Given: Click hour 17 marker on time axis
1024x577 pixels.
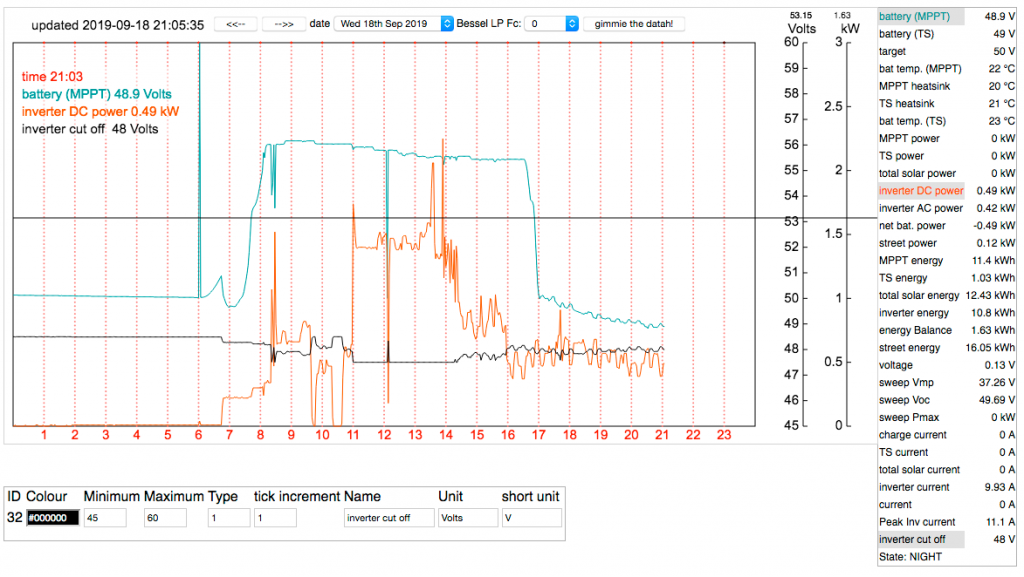Looking at the screenshot, I should 538,435.
